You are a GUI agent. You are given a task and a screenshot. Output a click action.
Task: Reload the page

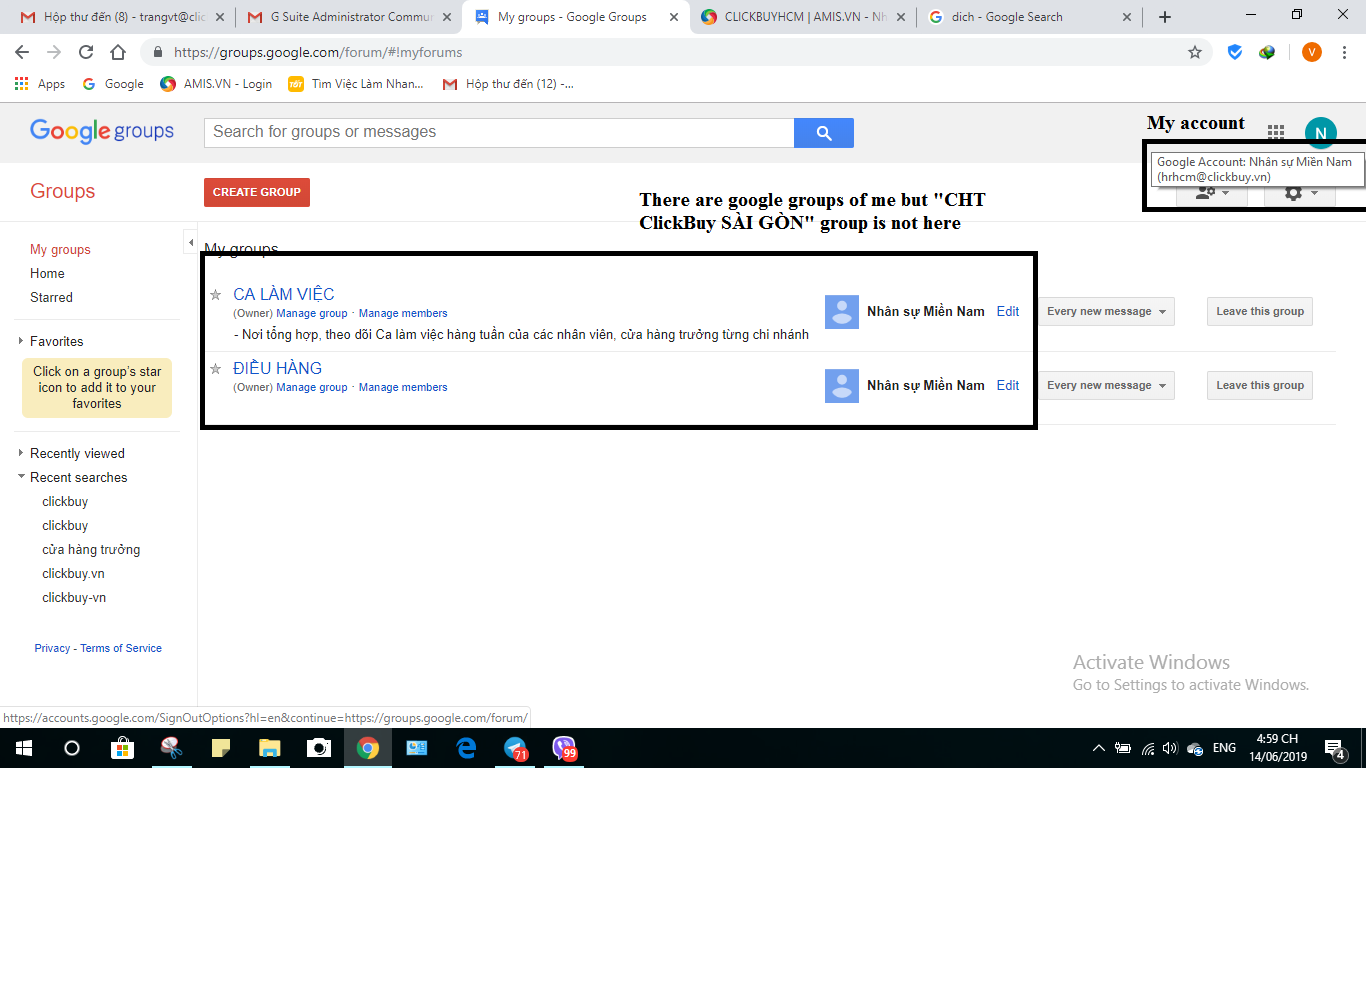click(x=86, y=52)
